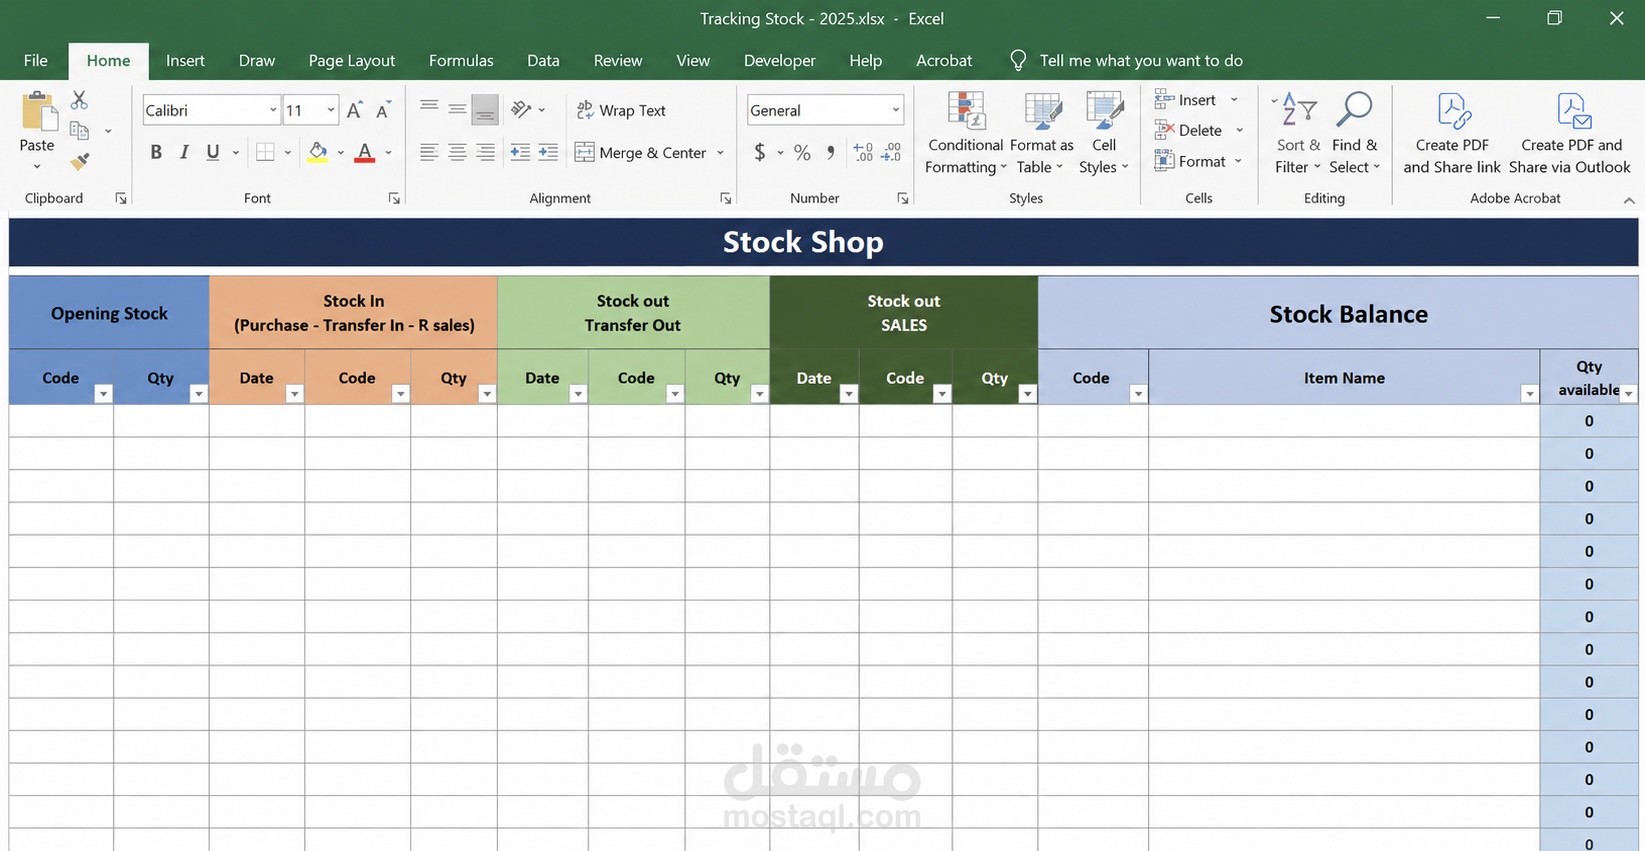The height and width of the screenshot is (851, 1645).
Task: Open Conditional Formatting
Action: [x=965, y=133]
